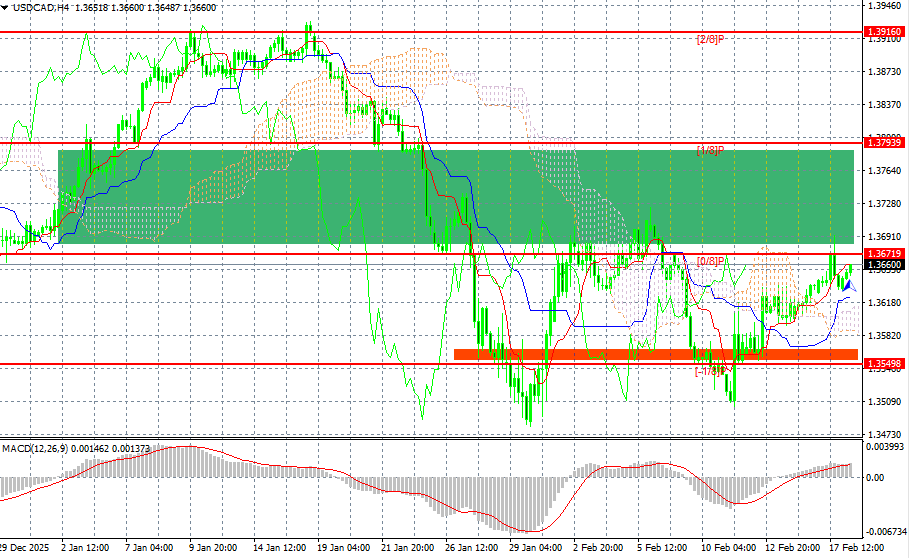Click the 1.35820 price scale value

click(884, 336)
